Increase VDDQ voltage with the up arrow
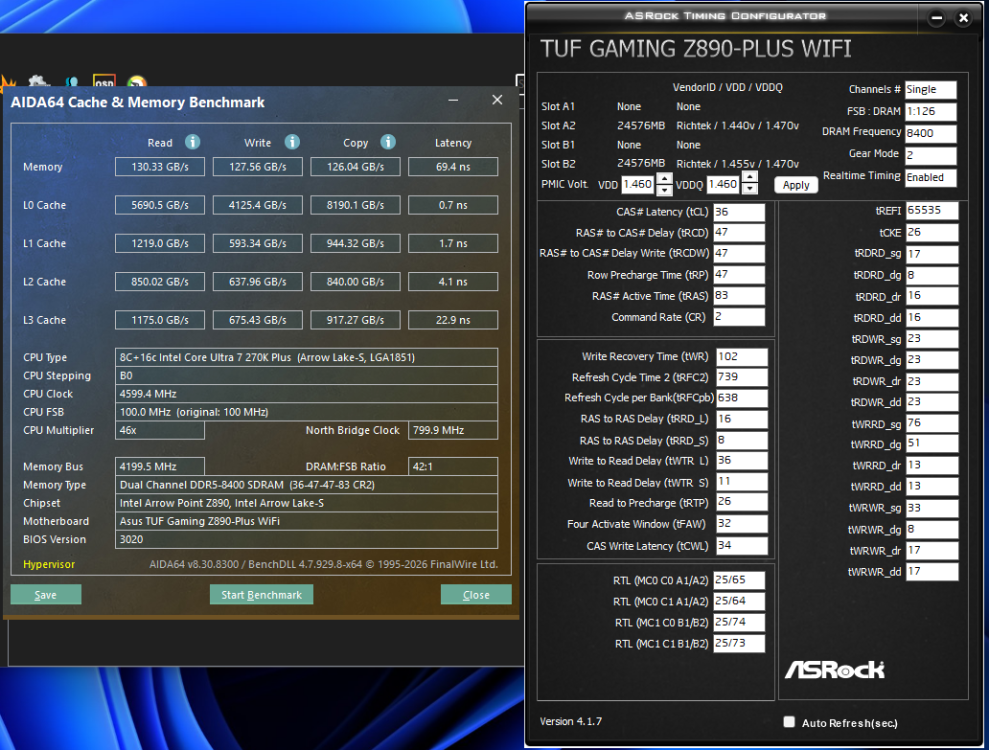The image size is (989, 750). coord(749,177)
